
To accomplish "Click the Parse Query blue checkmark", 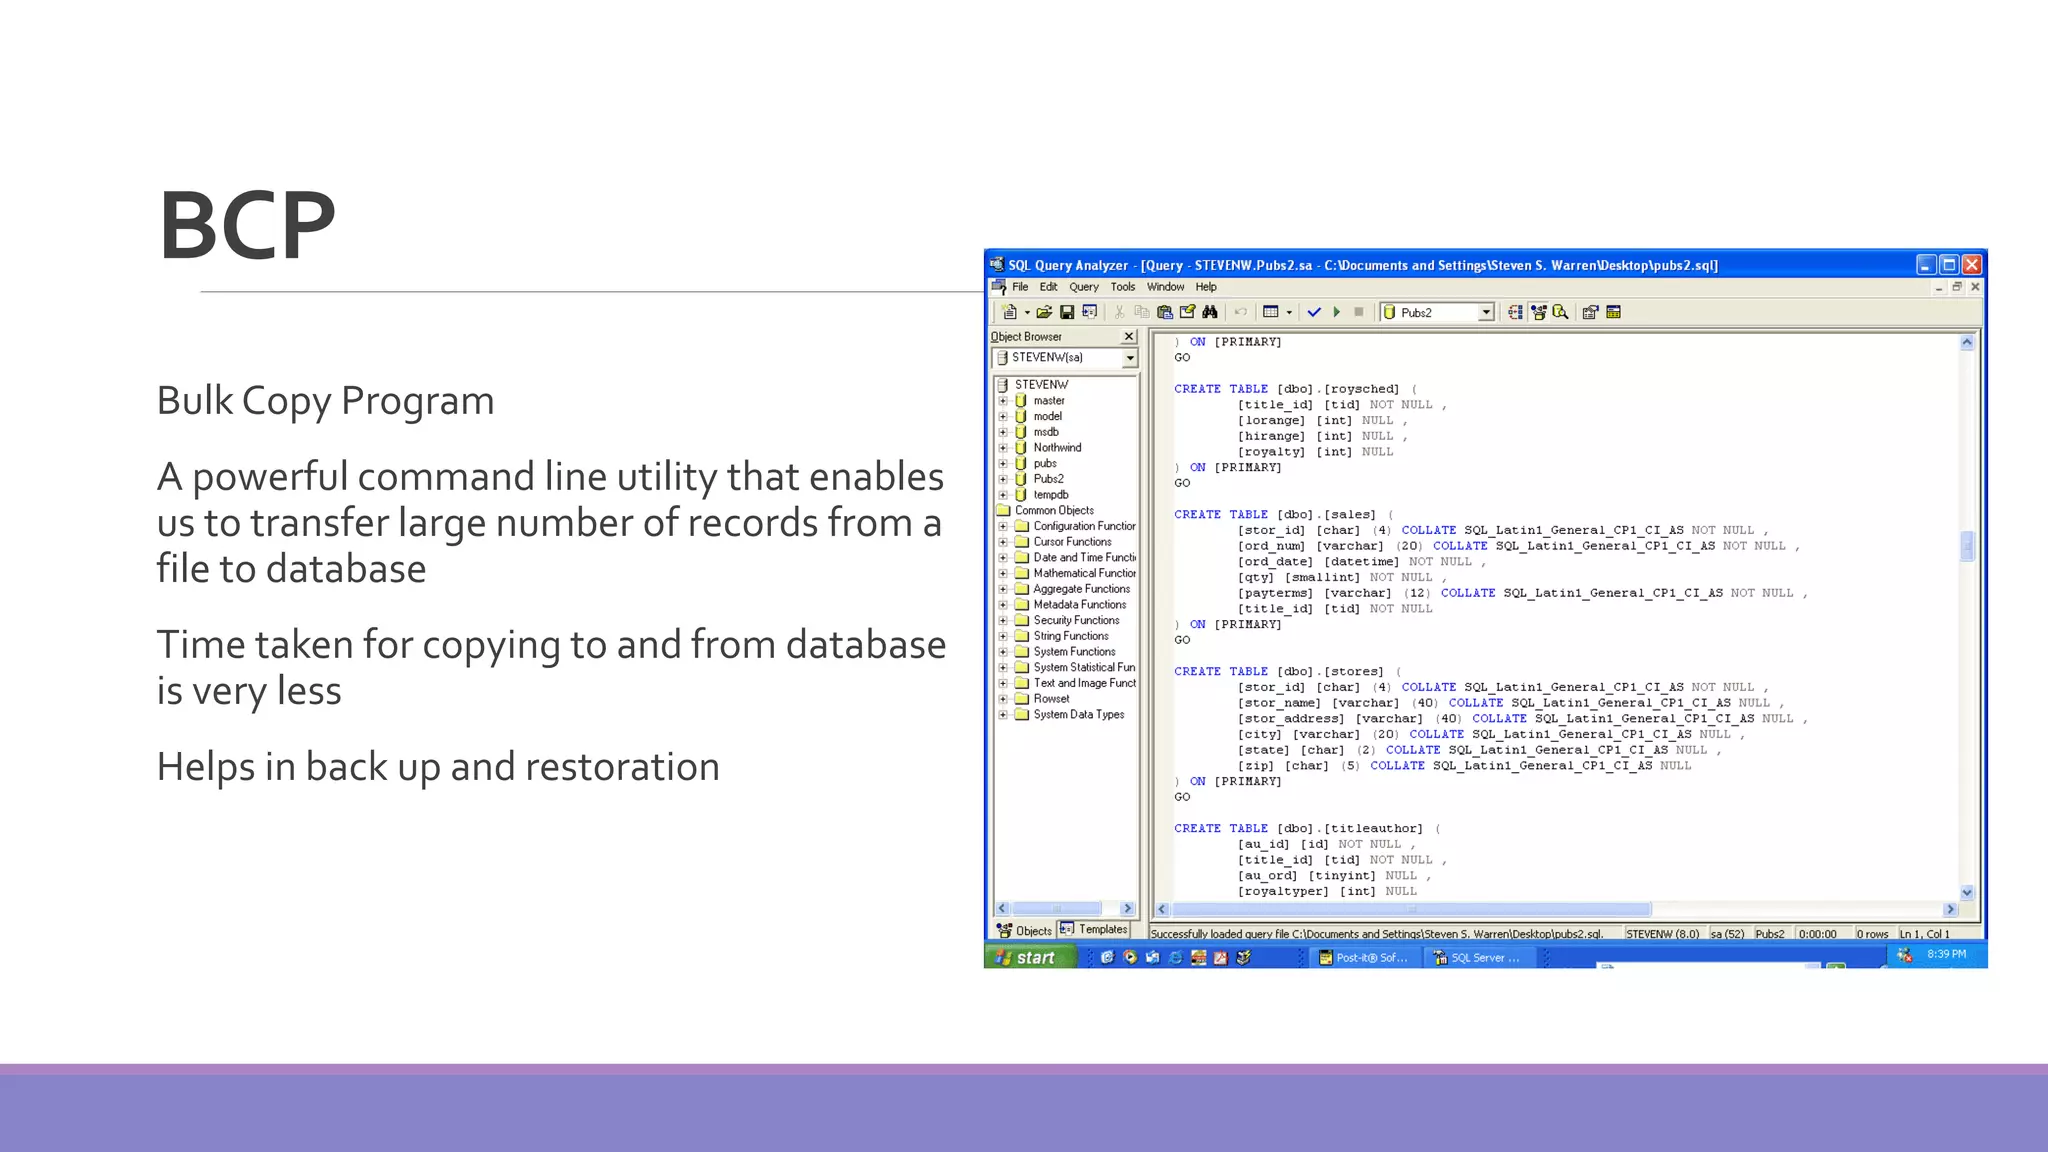I will 1314,312.
